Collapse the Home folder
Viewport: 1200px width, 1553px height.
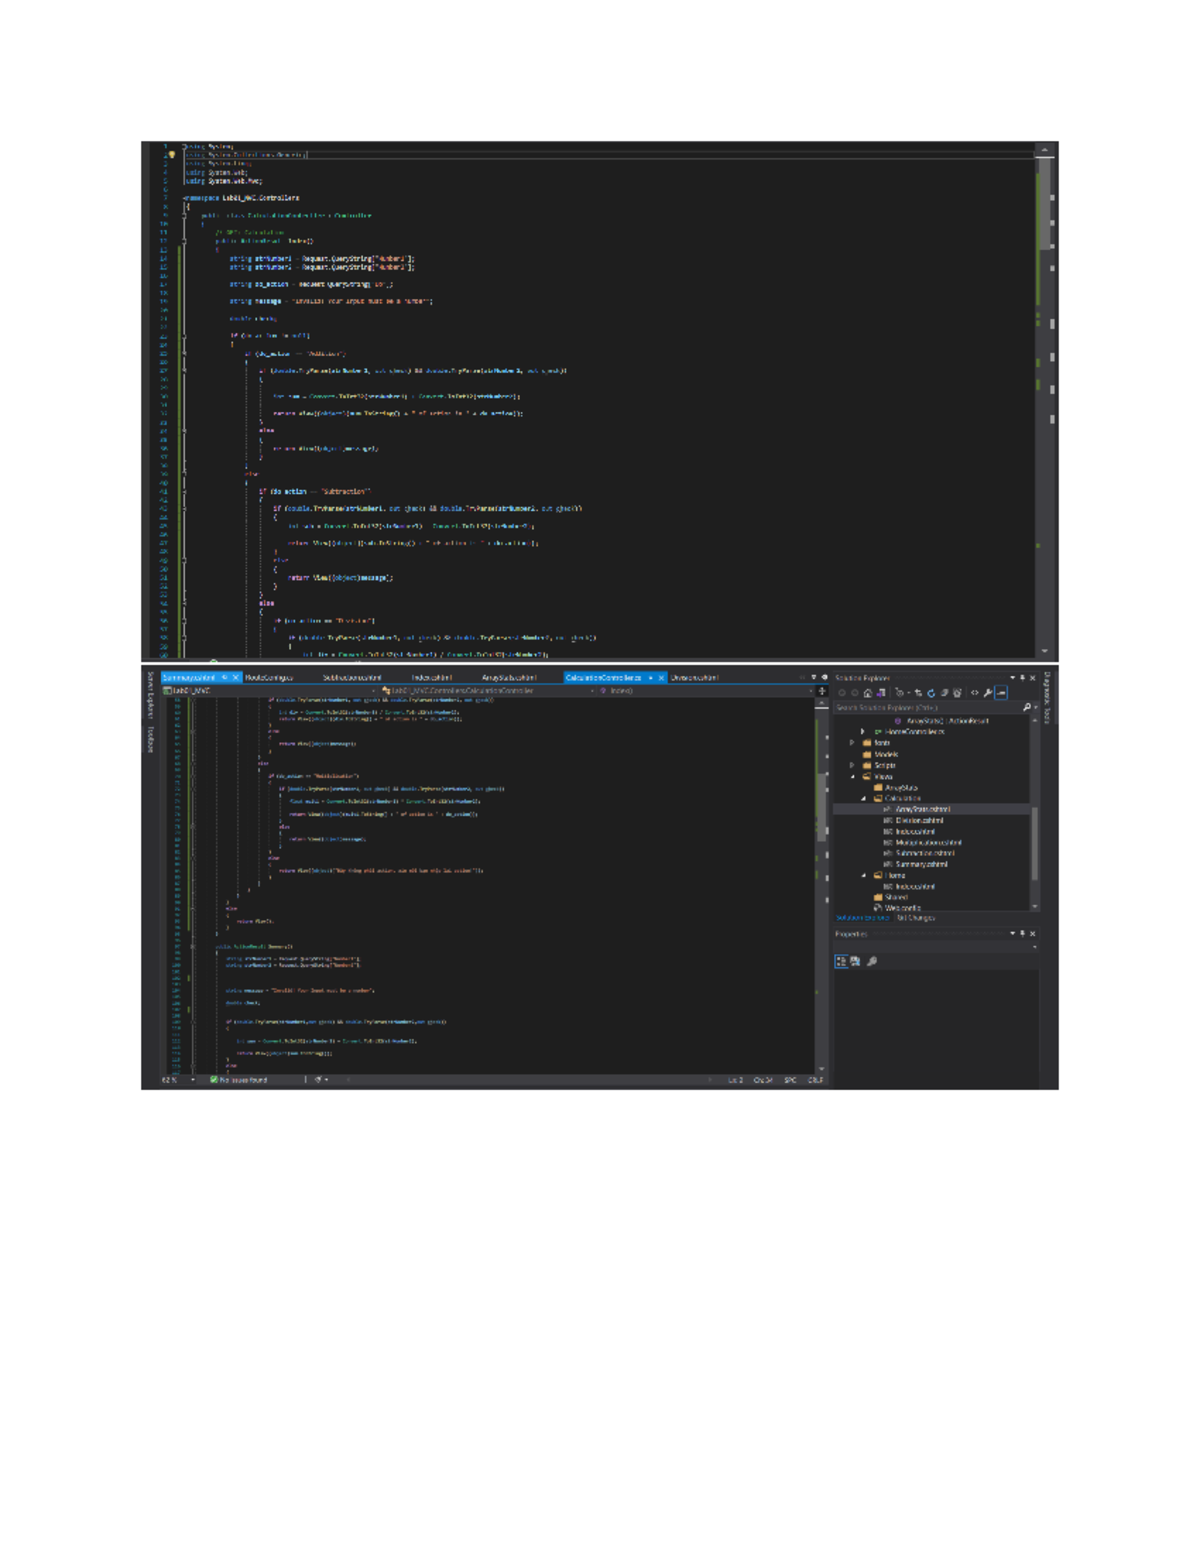coord(864,875)
